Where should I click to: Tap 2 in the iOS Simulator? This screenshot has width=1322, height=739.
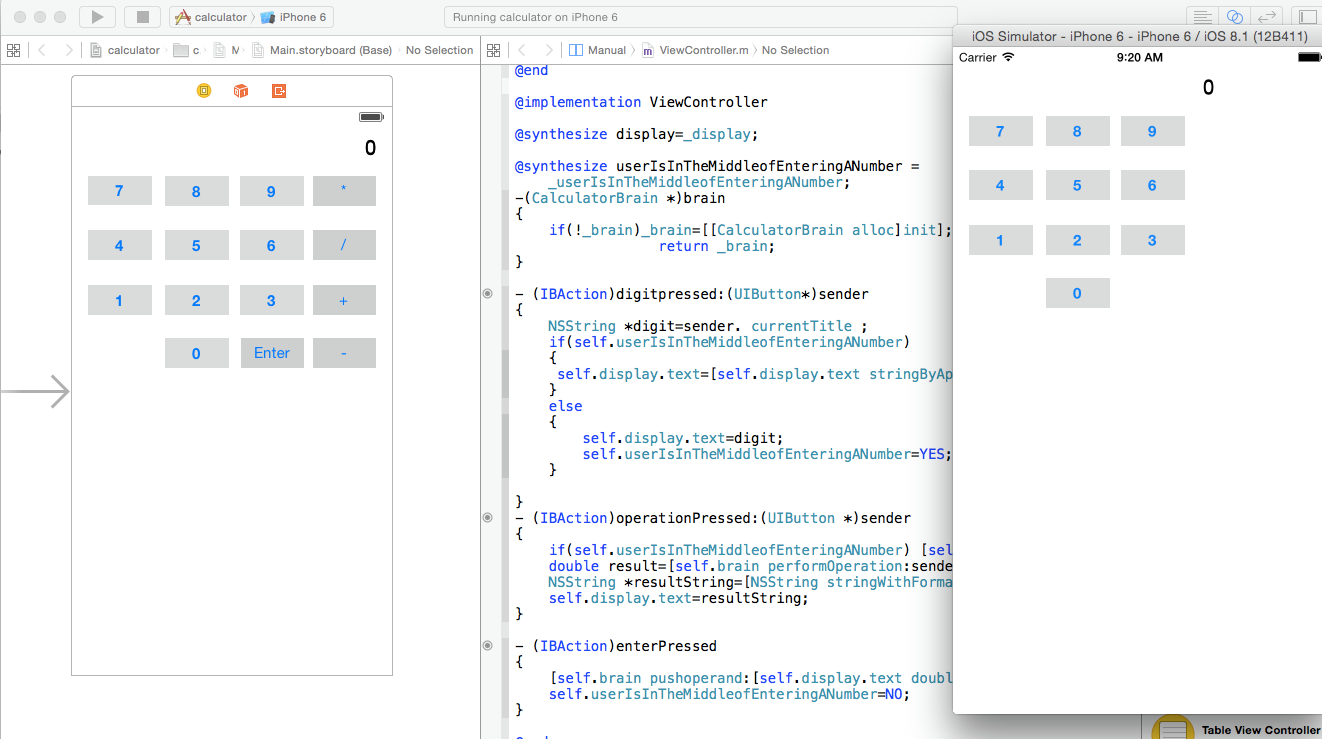1077,240
